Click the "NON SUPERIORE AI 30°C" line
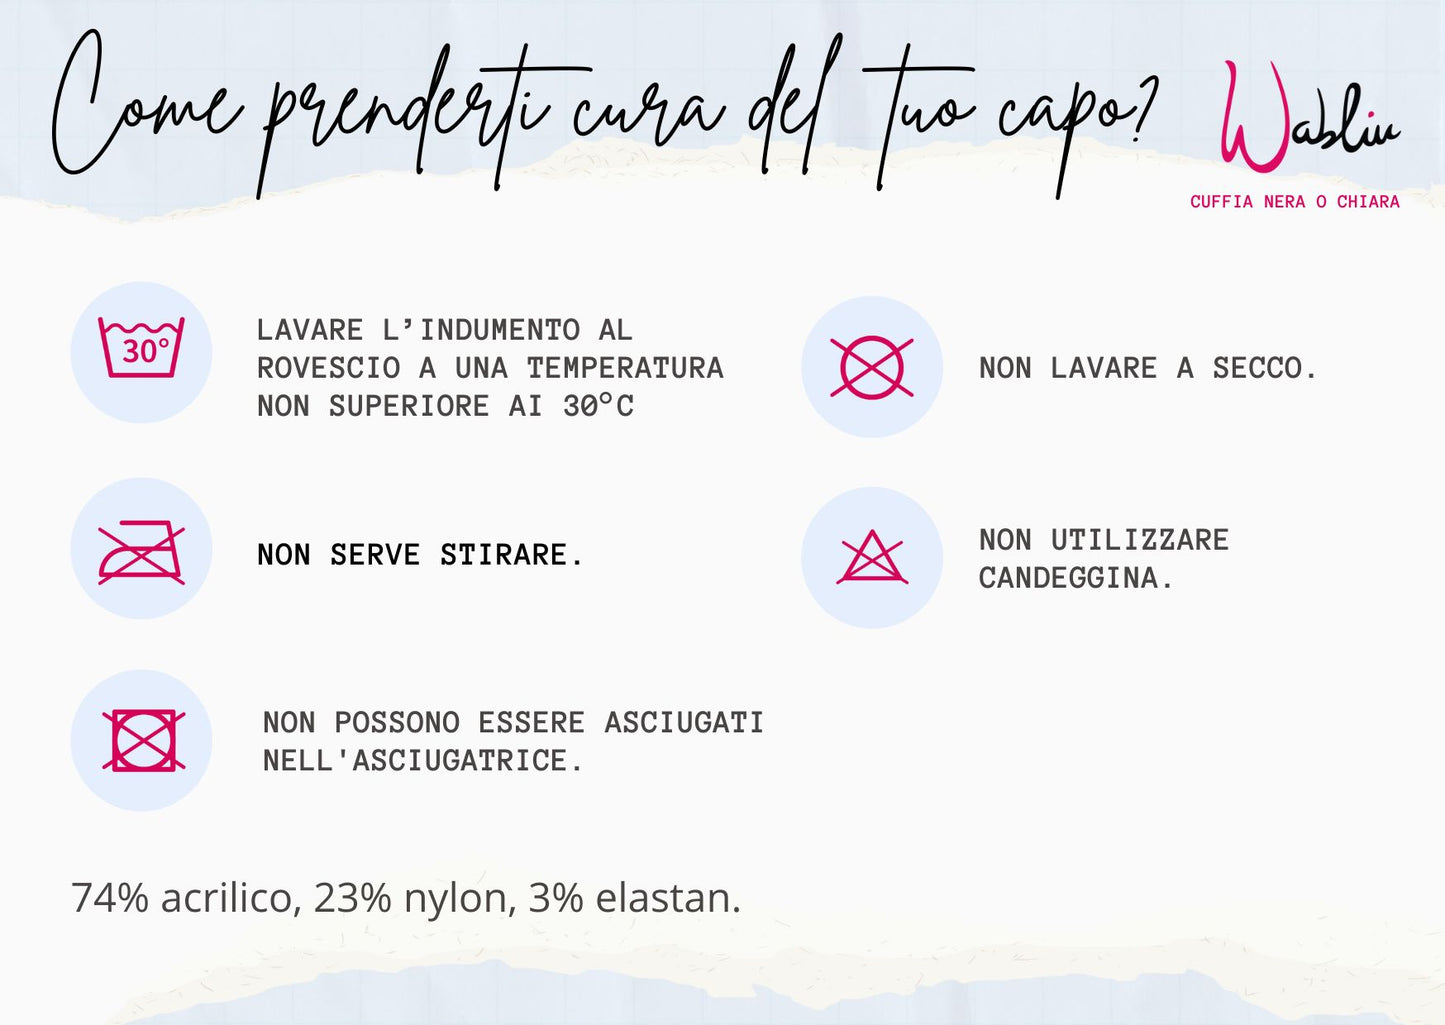 (445, 406)
